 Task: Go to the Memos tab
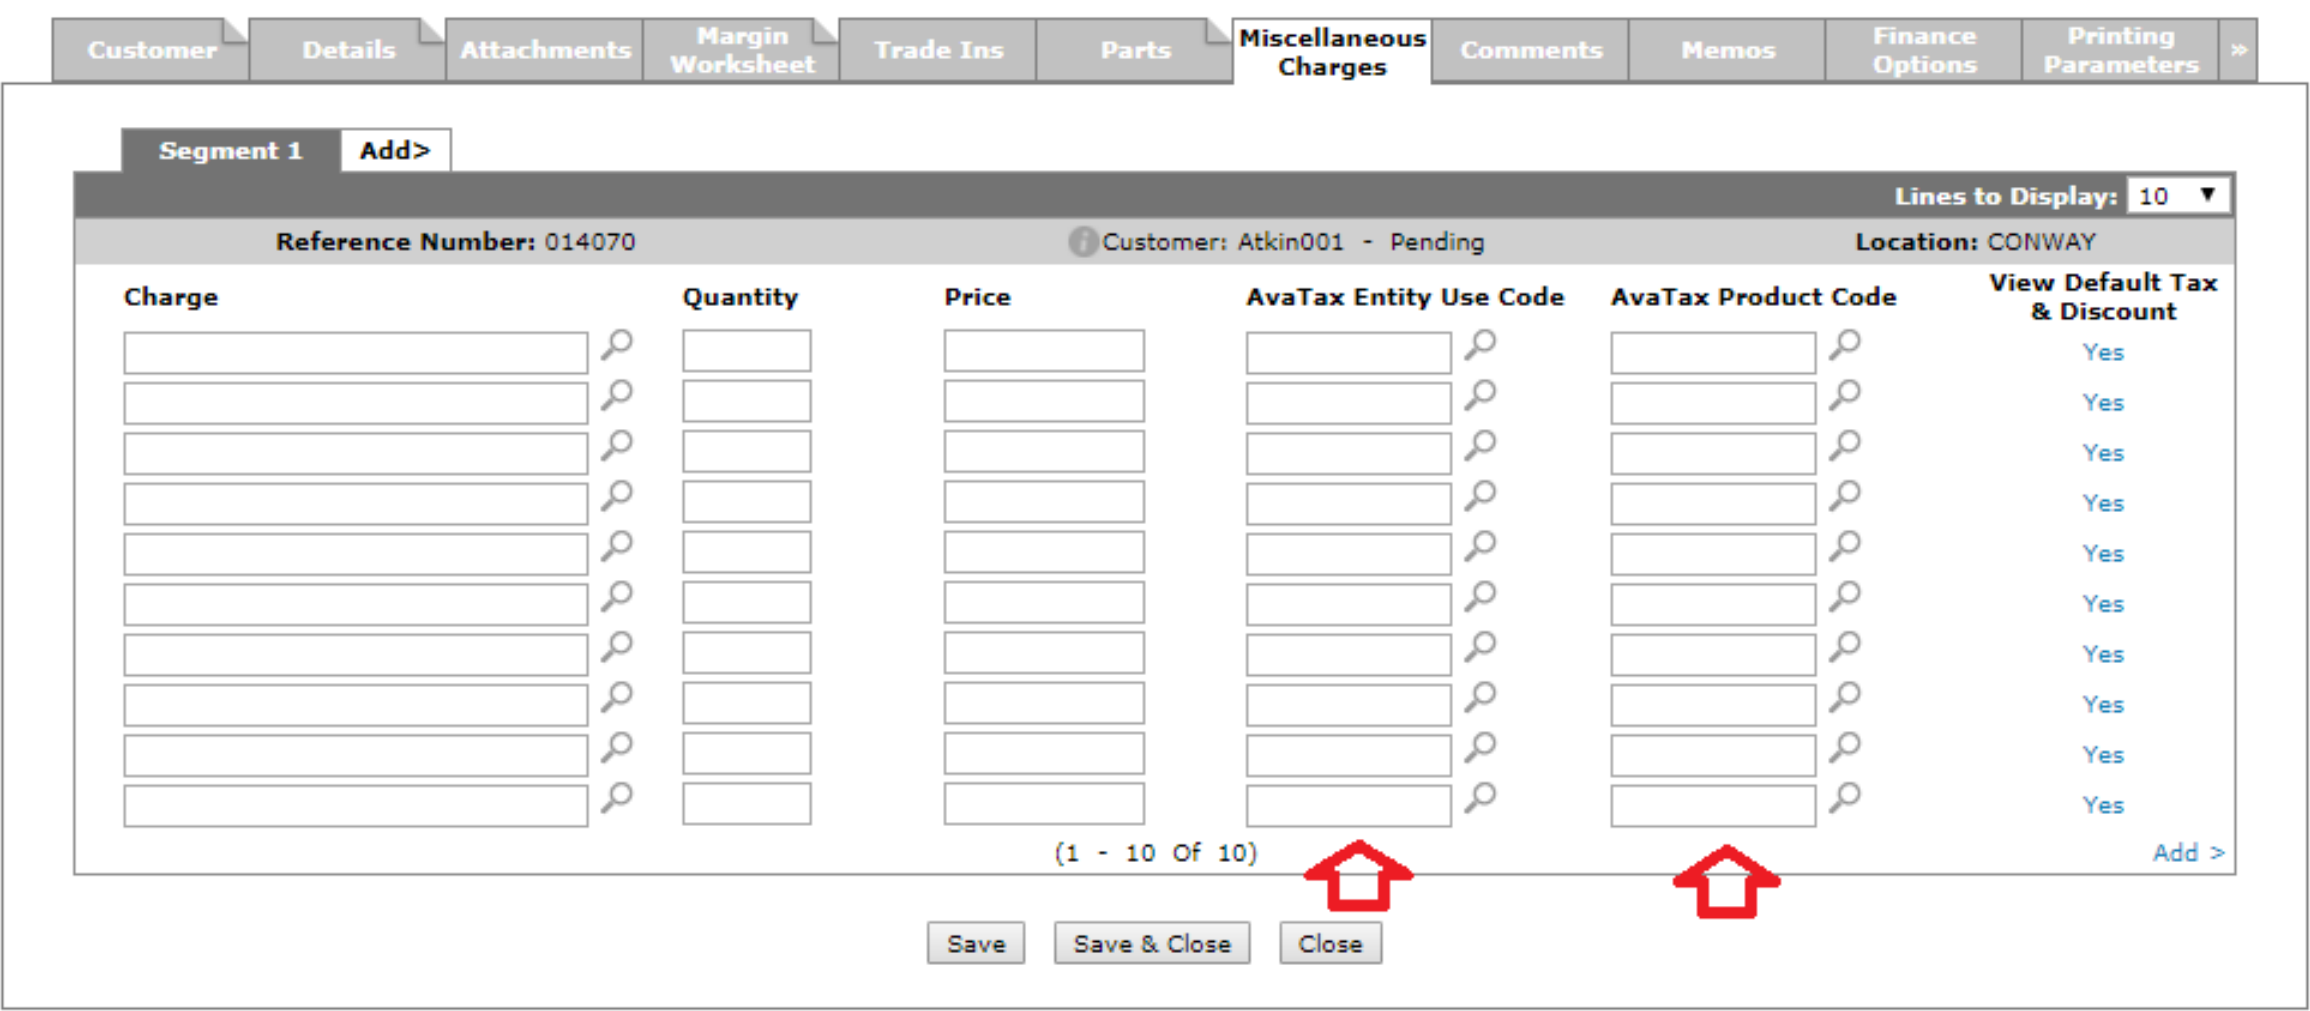coord(1727,50)
